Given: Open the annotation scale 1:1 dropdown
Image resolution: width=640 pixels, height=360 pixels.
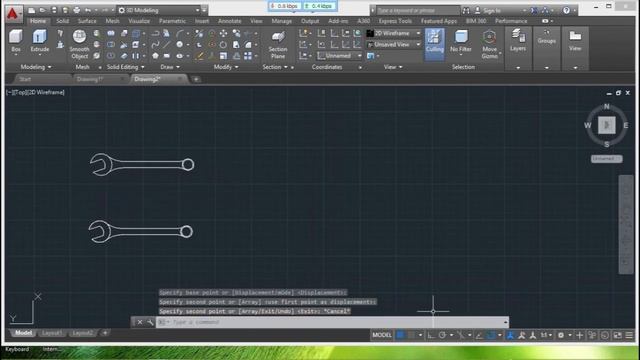Looking at the screenshot, I should pyautogui.click(x=547, y=335).
